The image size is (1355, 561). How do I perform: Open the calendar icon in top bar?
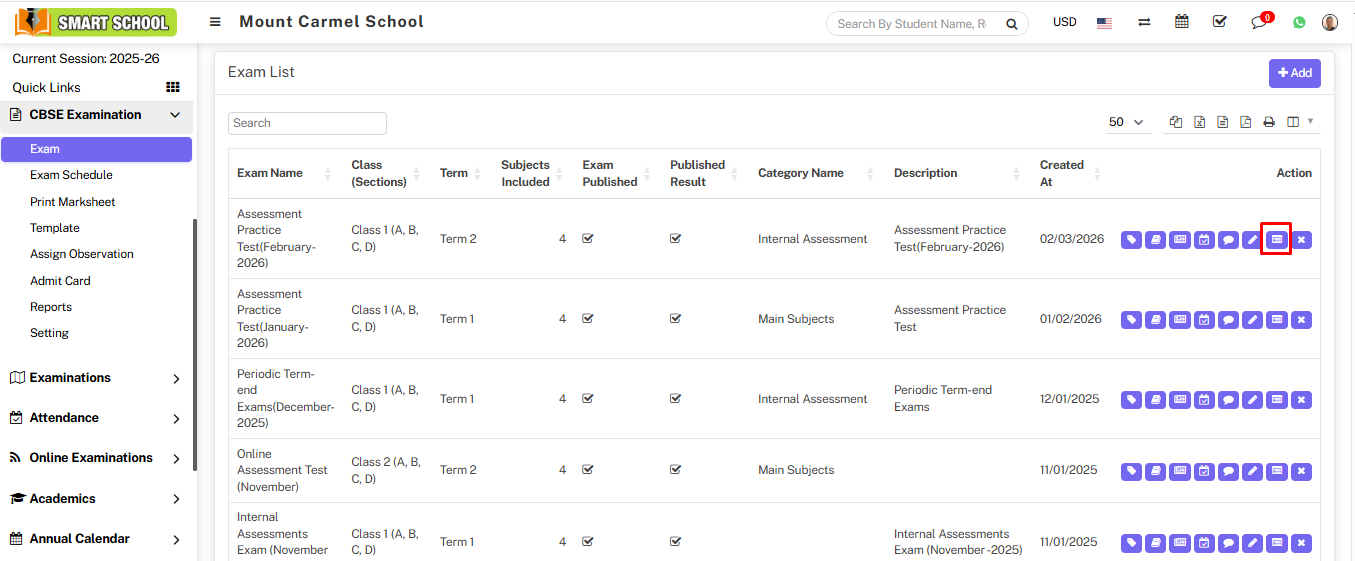(1182, 22)
